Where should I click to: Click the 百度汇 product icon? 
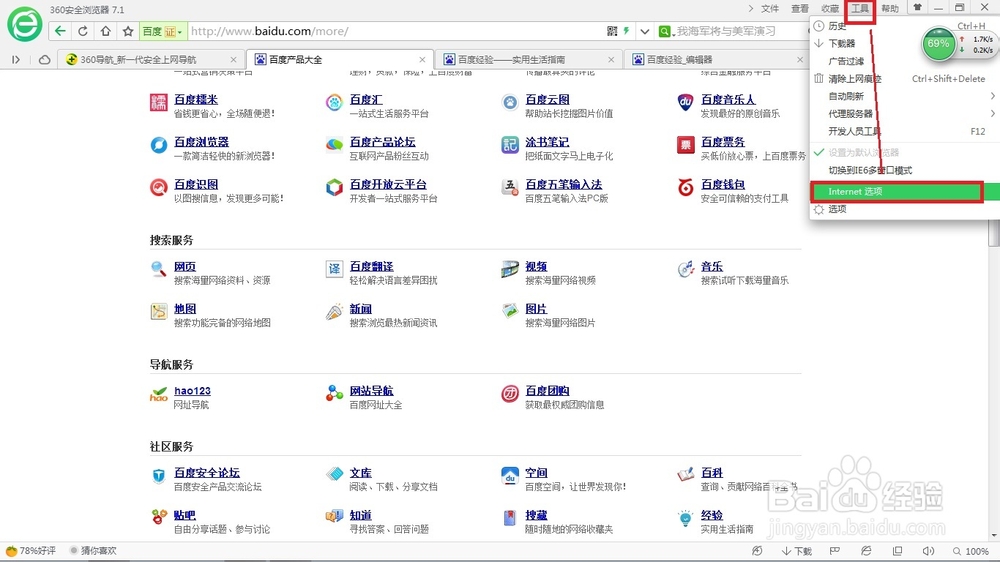pos(334,102)
